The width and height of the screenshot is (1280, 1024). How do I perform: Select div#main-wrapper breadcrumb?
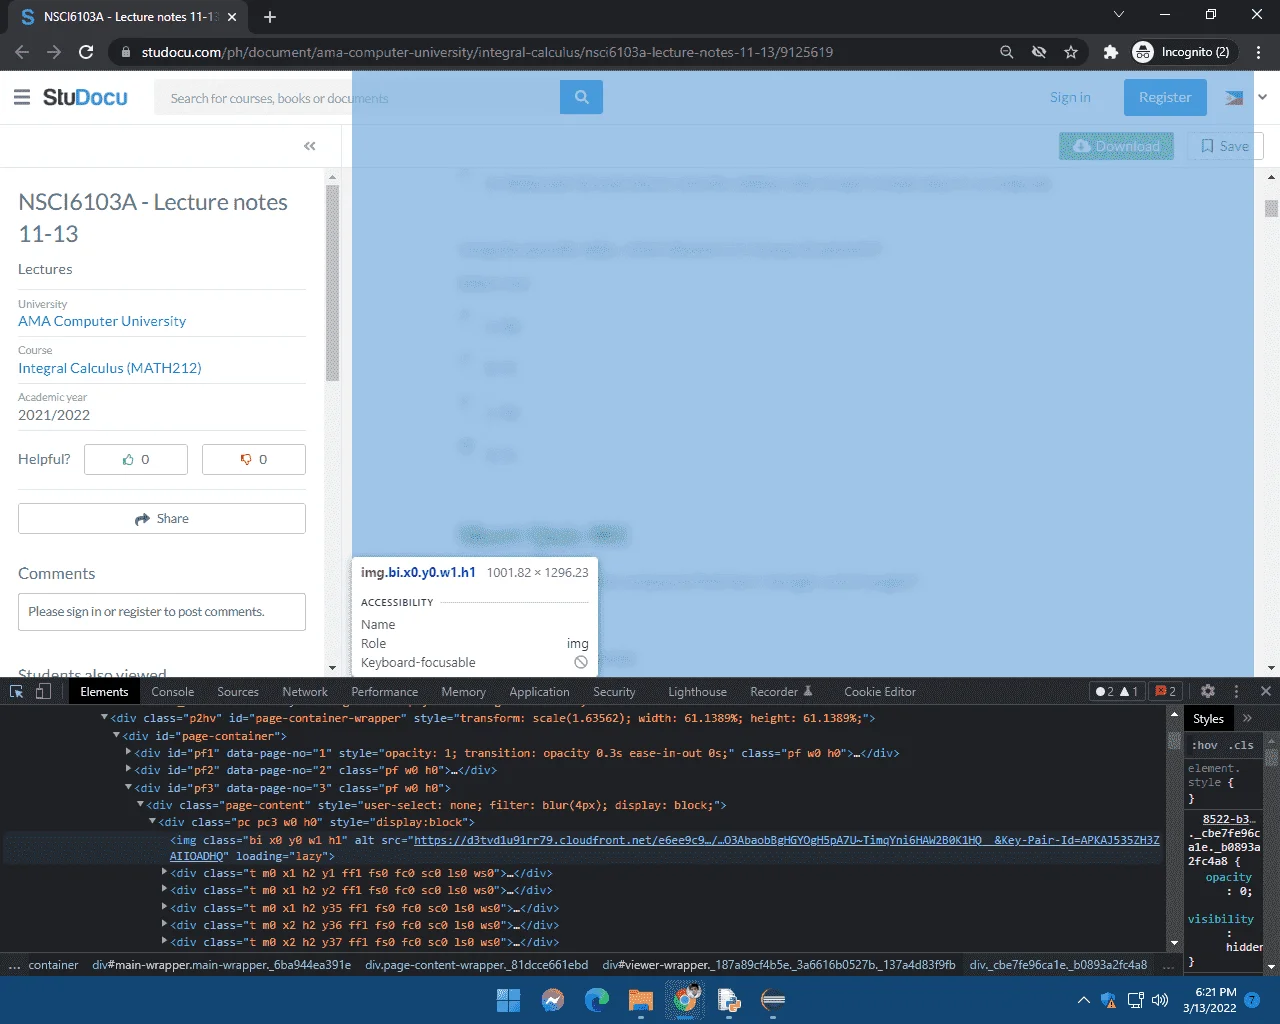tap(221, 965)
